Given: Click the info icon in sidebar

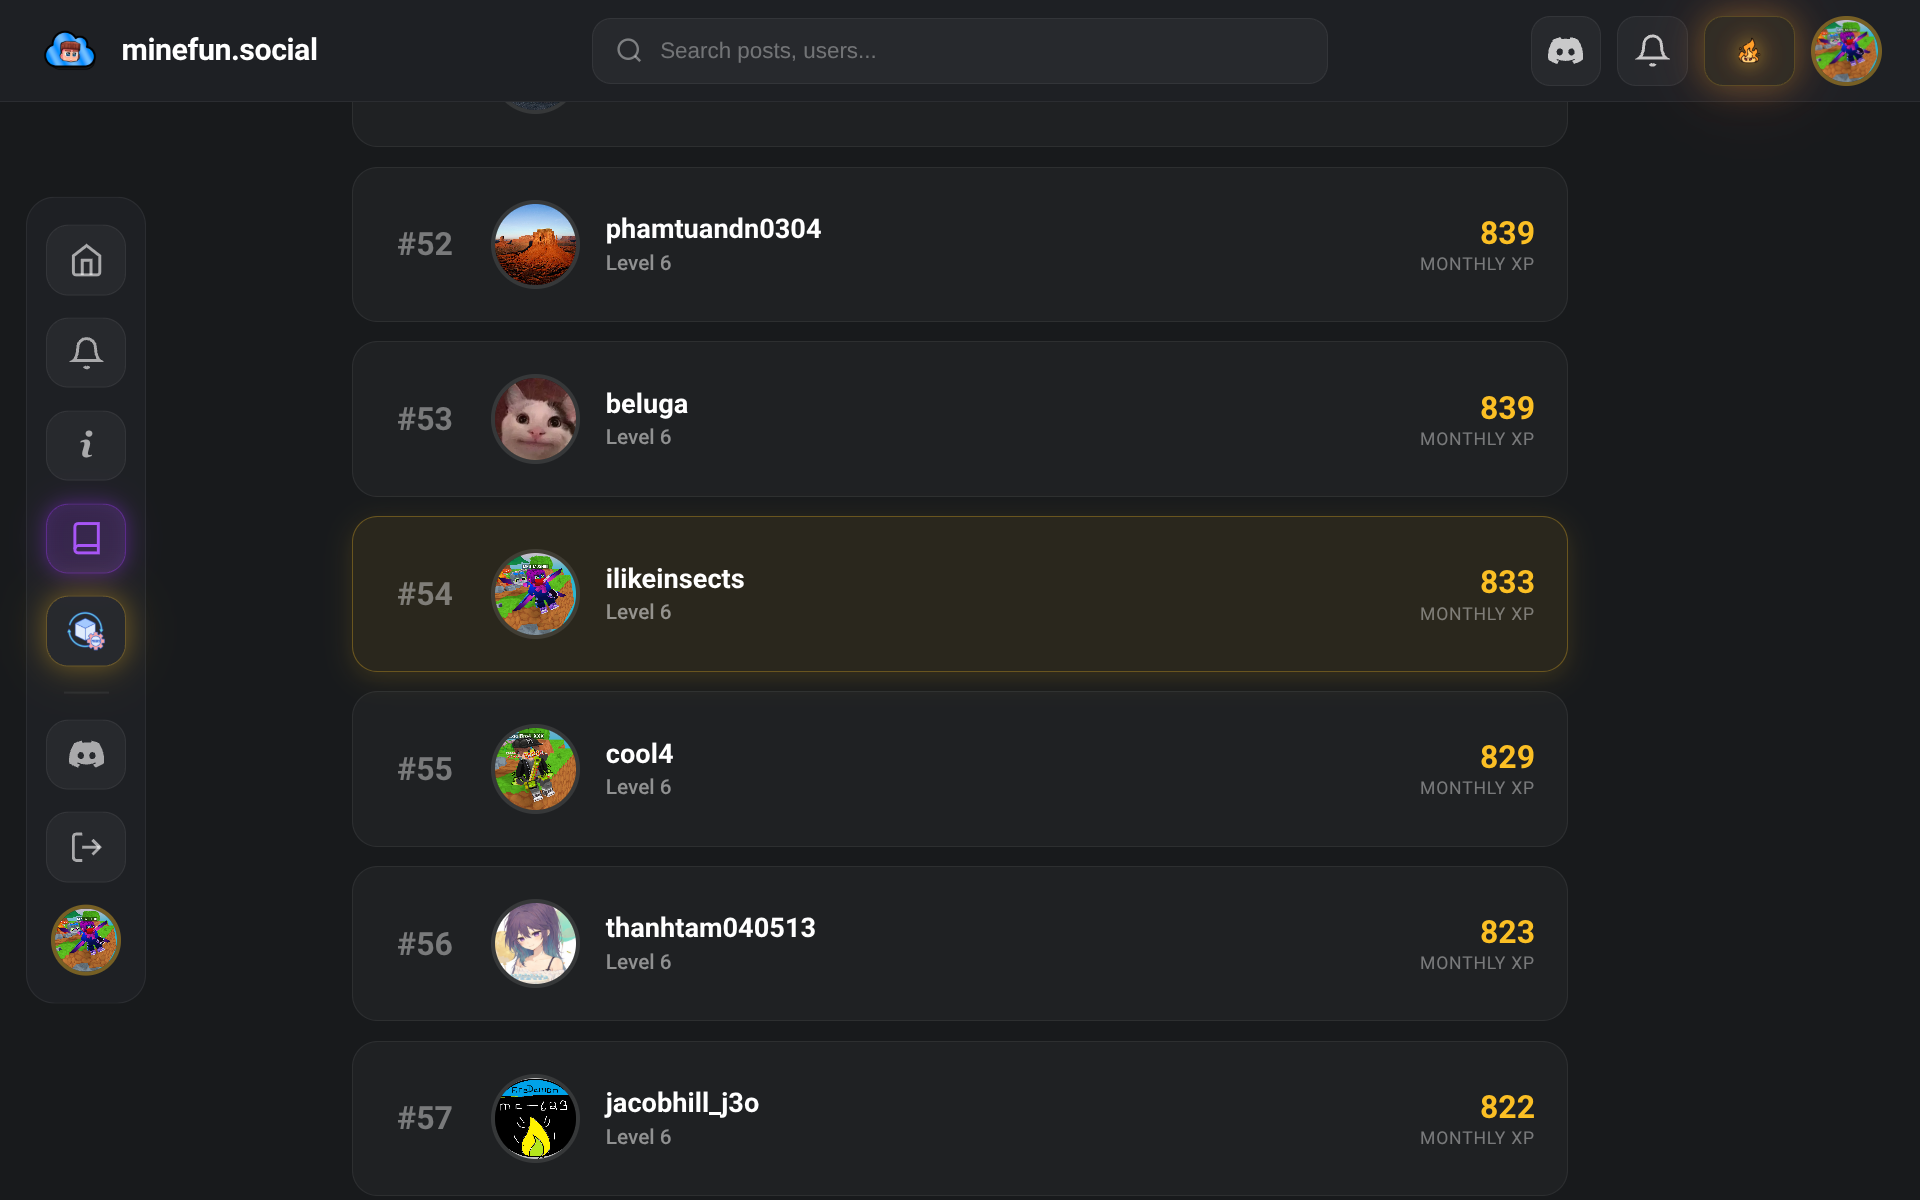Looking at the screenshot, I should [86, 445].
